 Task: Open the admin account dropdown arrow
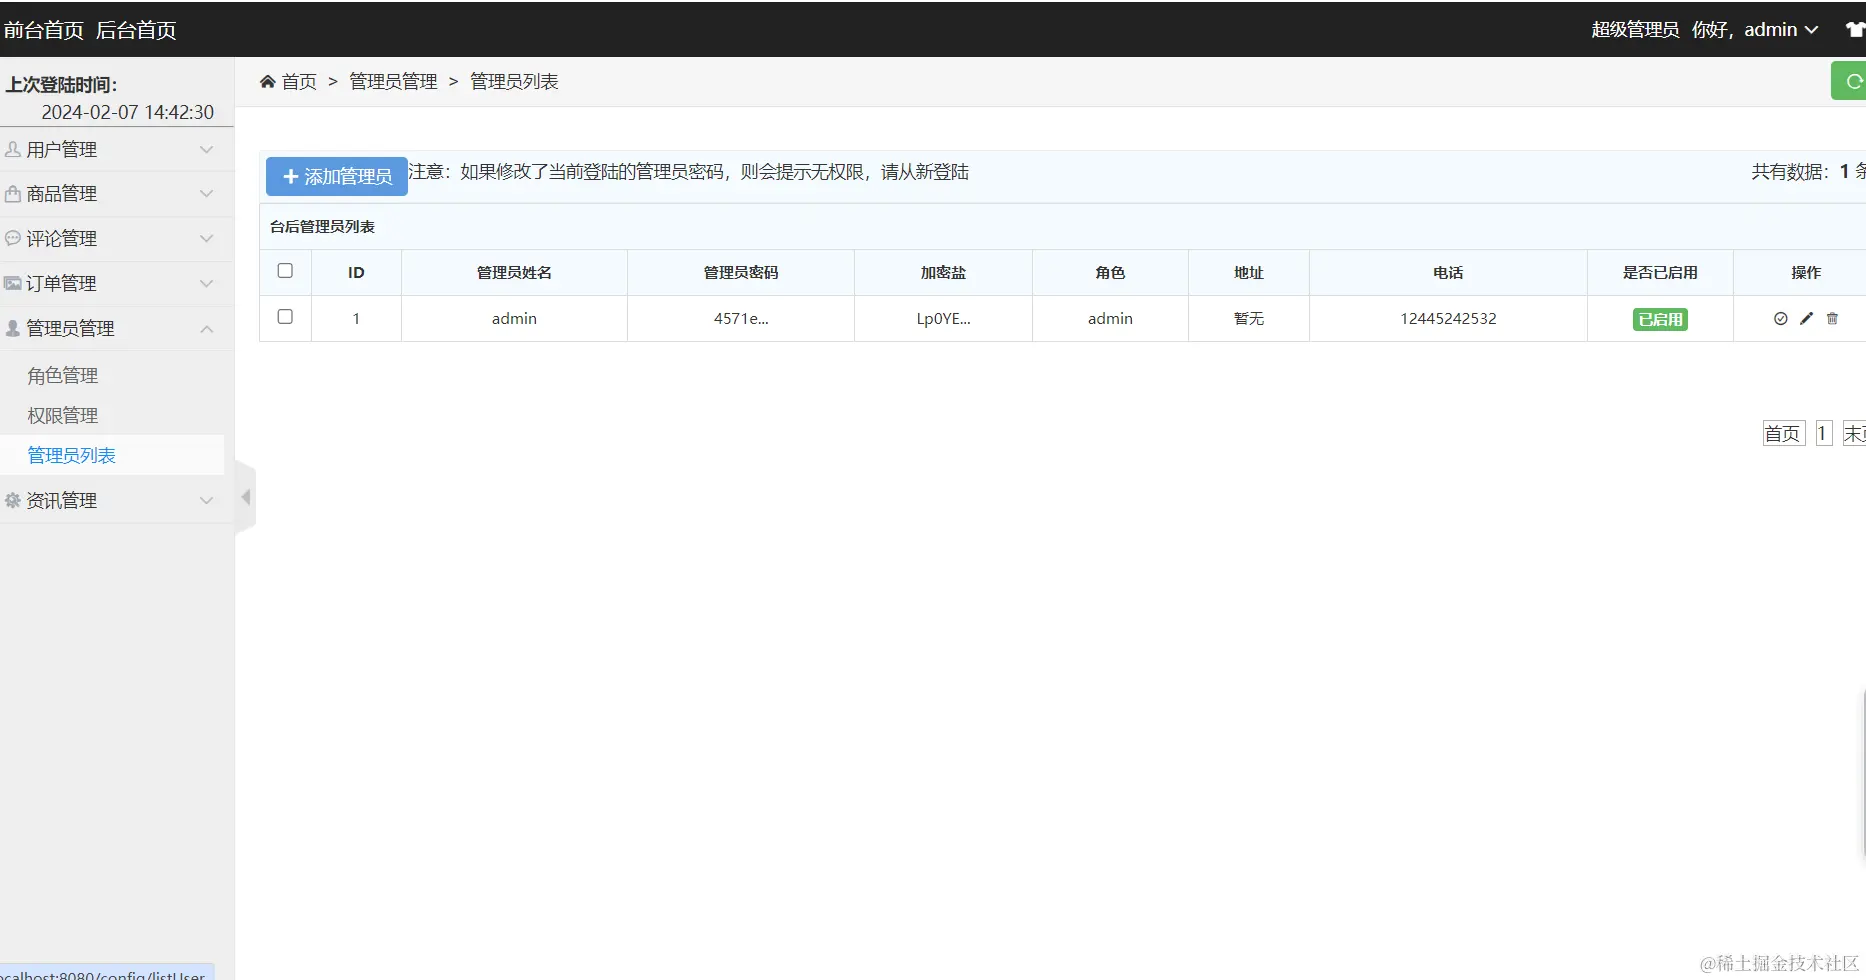pos(1811,31)
